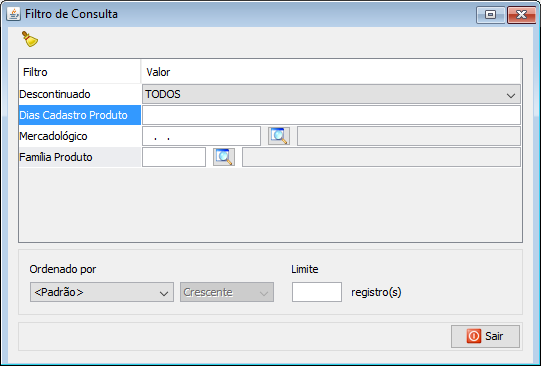541x366 pixels.
Task: Click the Java icon in title bar
Action: 13,14
